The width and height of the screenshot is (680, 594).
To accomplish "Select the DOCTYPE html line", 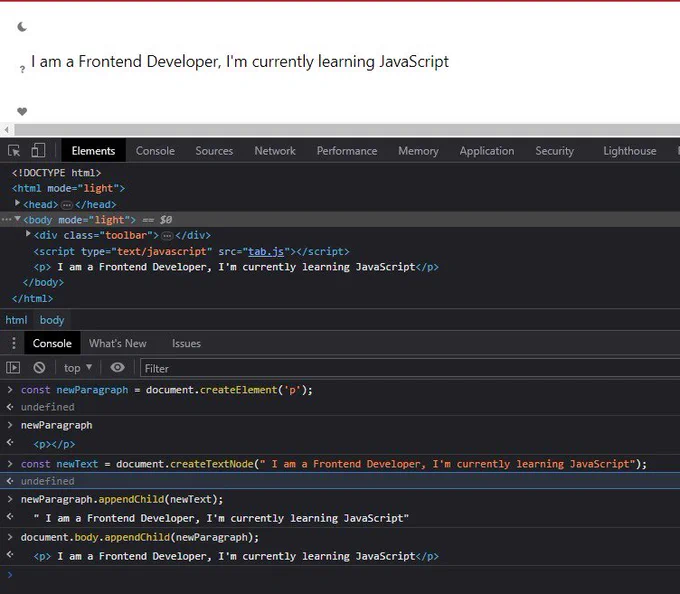I will (x=56, y=173).
